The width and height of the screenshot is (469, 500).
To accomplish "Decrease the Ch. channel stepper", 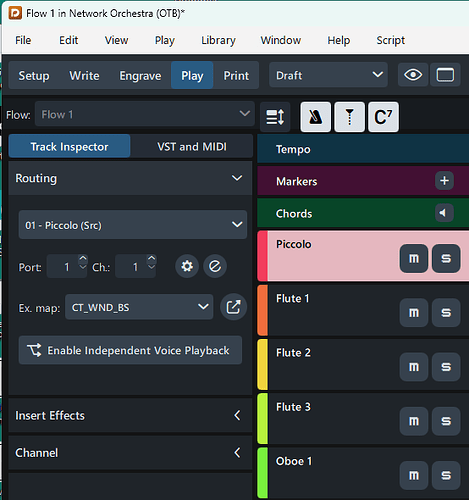I will point(151,268).
